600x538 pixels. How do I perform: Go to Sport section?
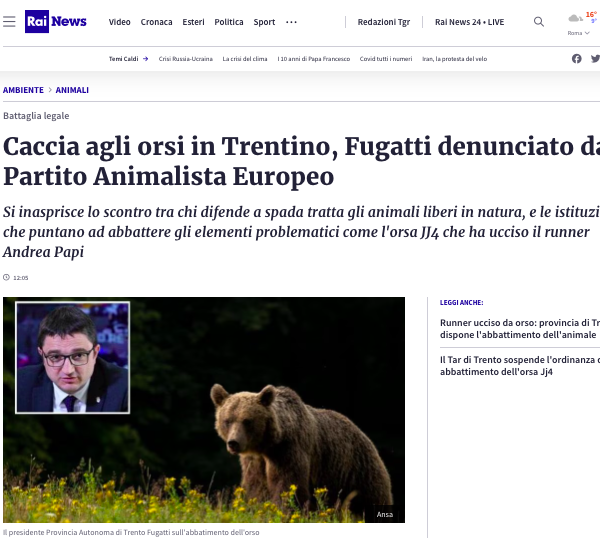(x=264, y=22)
